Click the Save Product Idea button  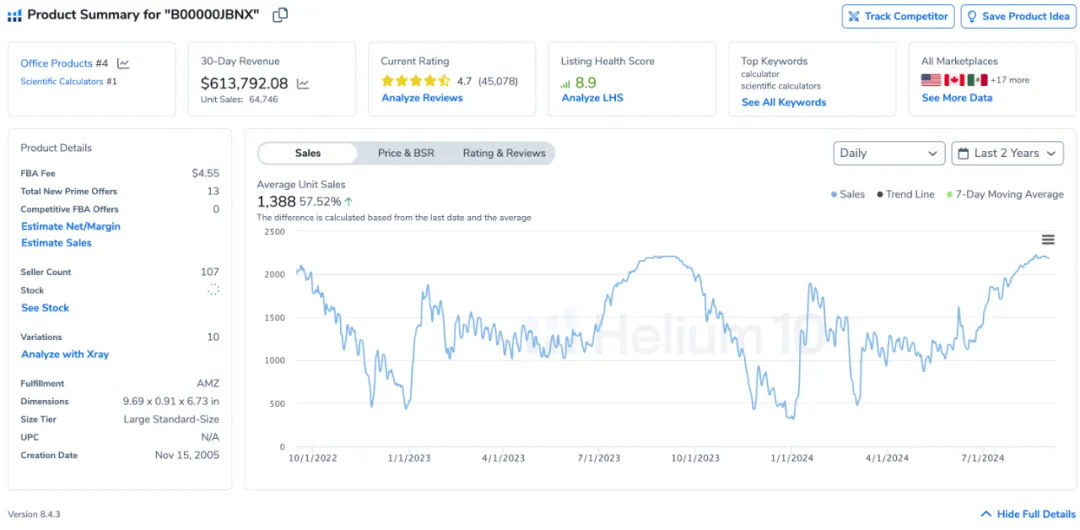[1018, 17]
